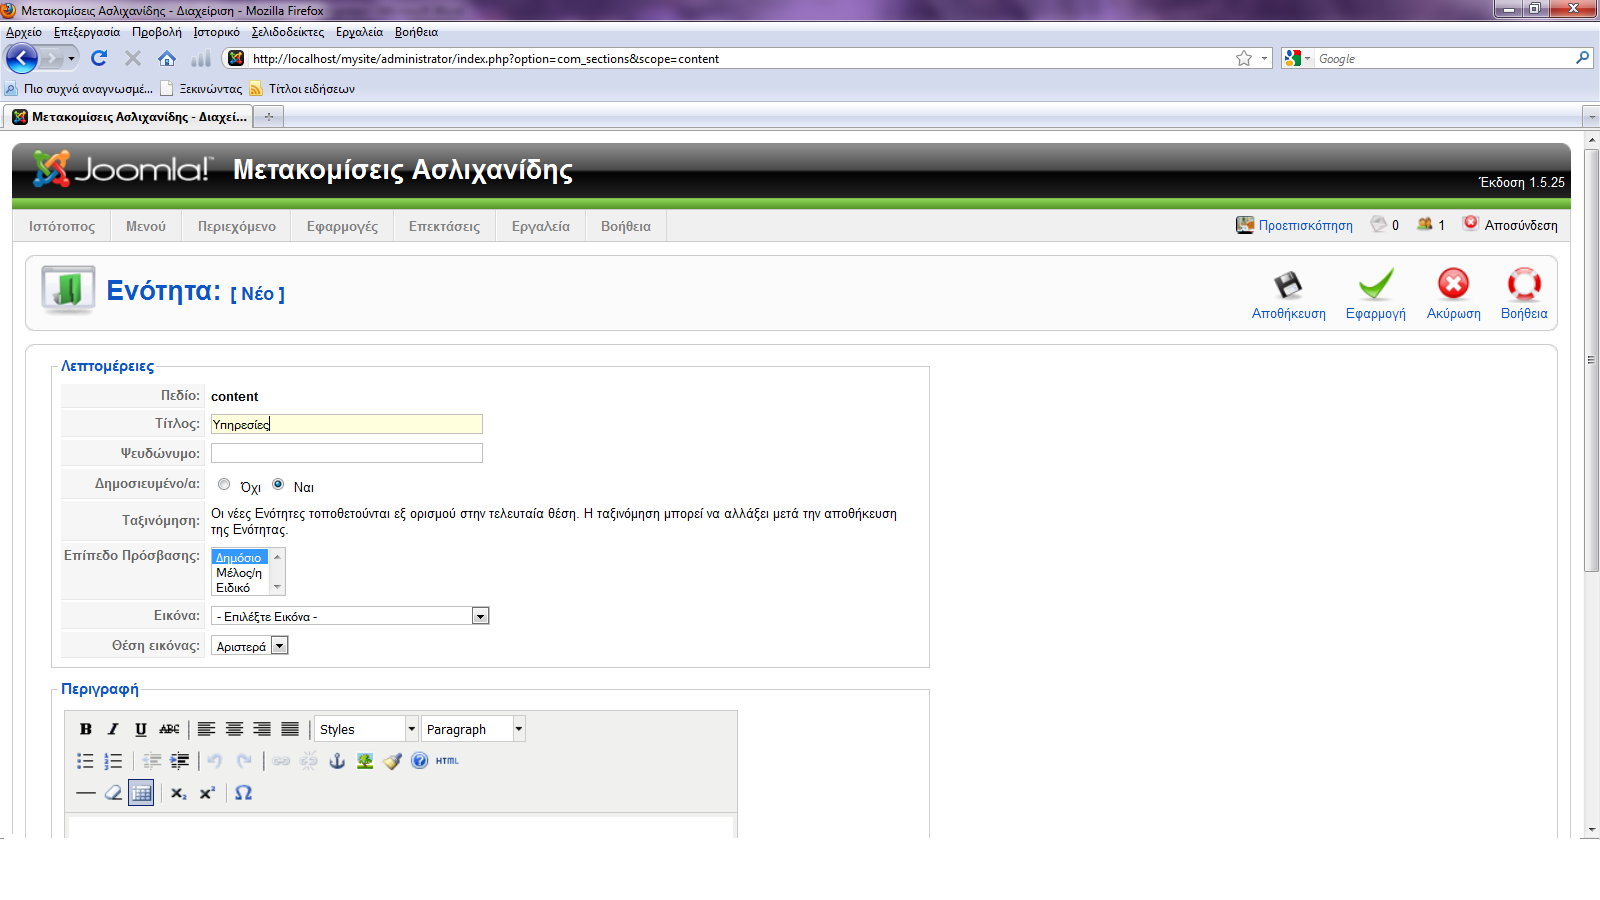Edit the HTML source

coord(447,761)
